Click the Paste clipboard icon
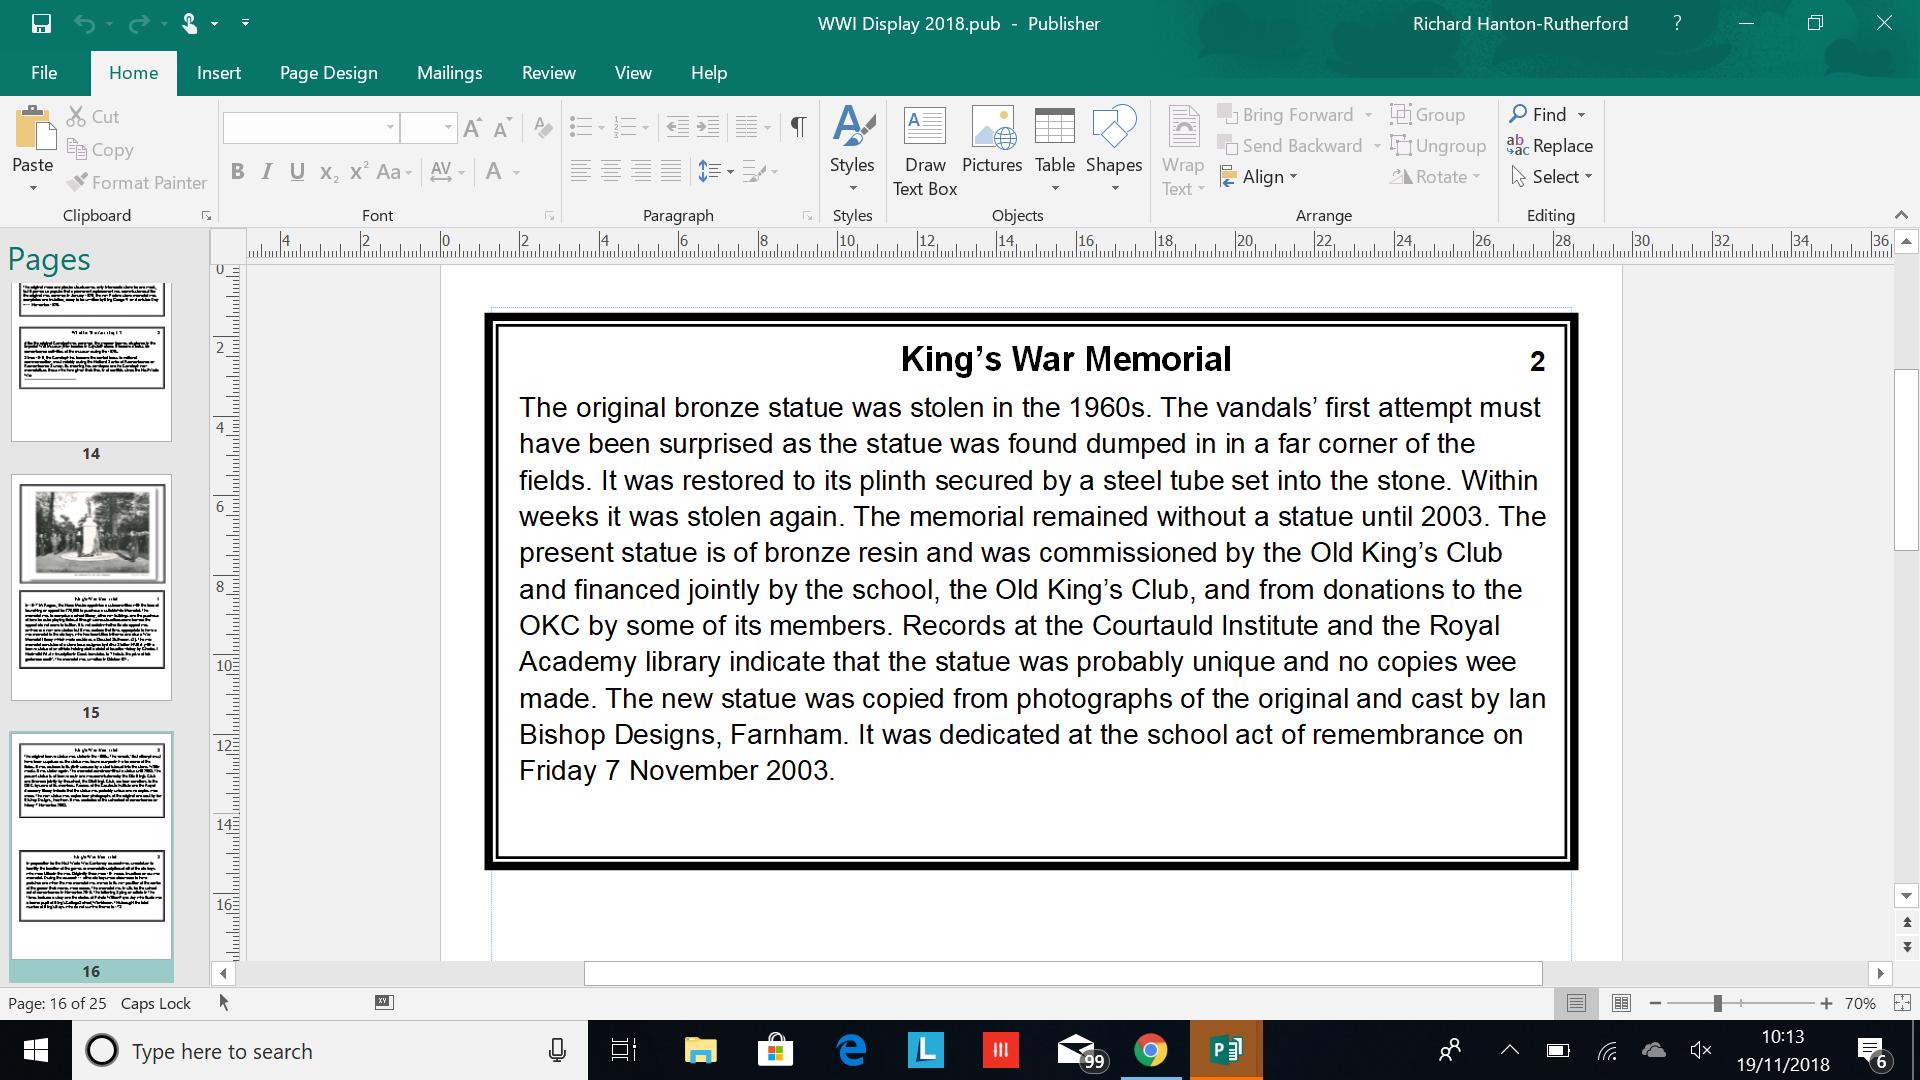 click(x=33, y=128)
